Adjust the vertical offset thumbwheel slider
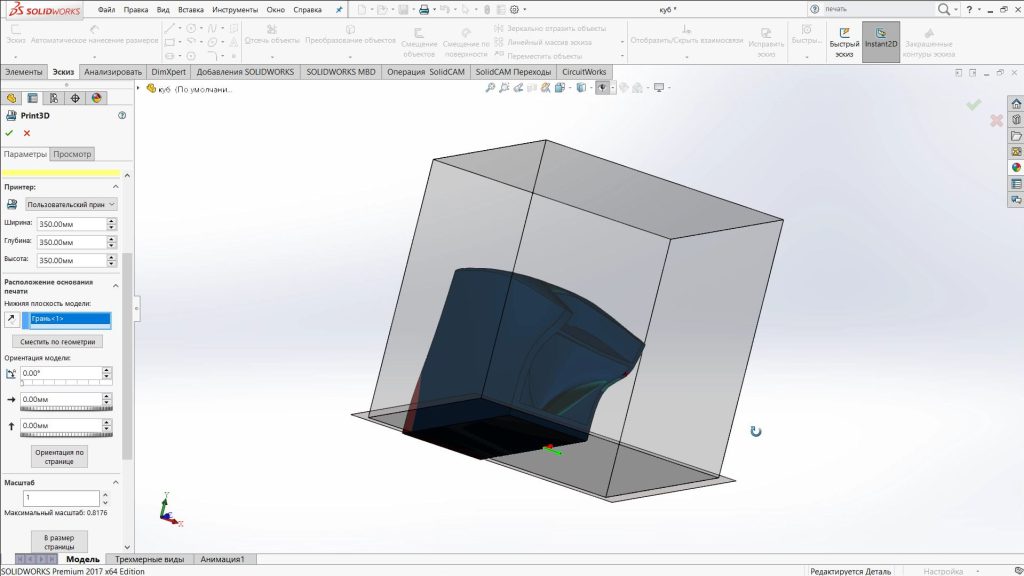 66,434
